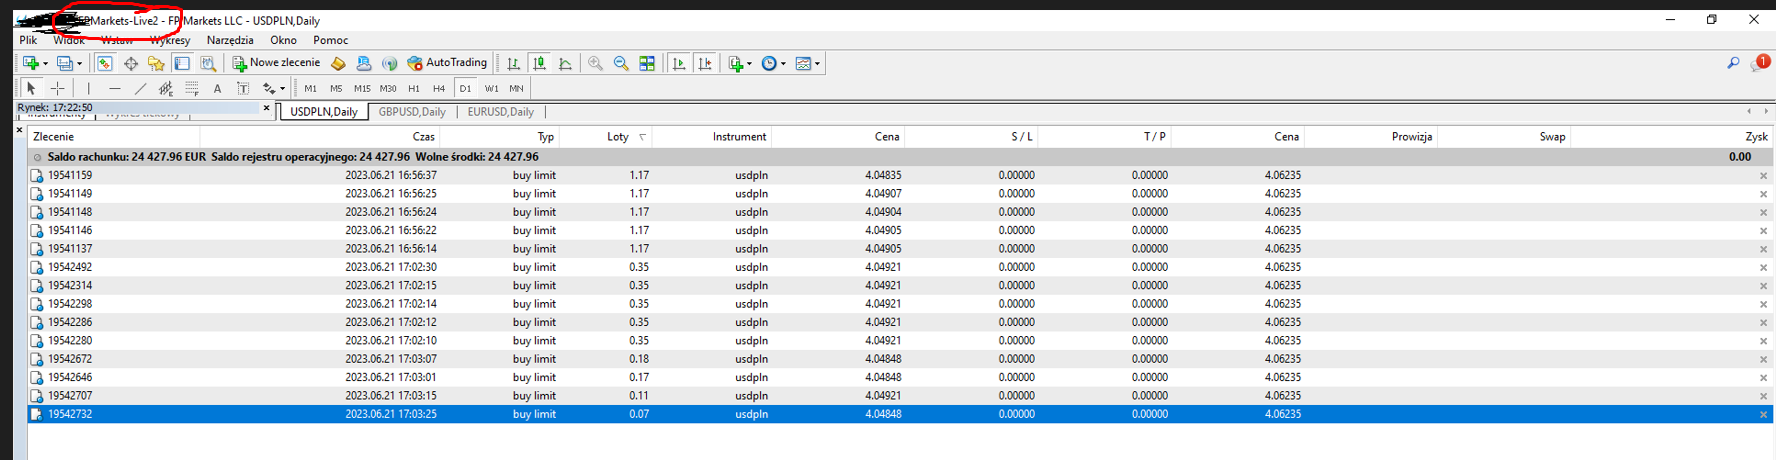Toggle the Terminal panel icon
The width and height of the screenshot is (1776, 460).
click(182, 63)
